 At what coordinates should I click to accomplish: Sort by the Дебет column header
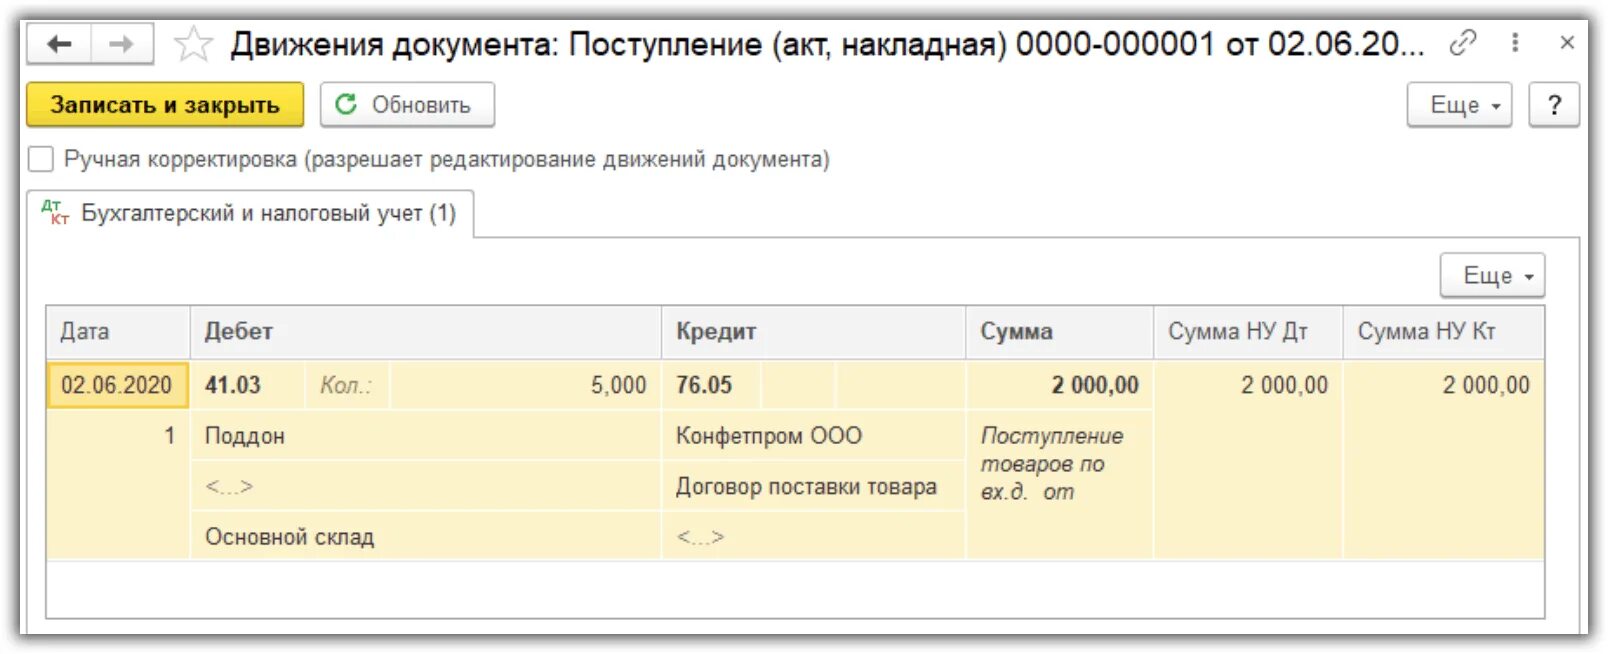[238, 332]
